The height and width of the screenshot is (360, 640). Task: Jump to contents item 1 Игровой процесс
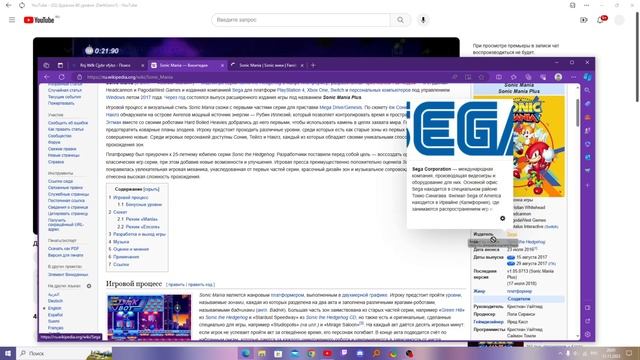(x=129, y=197)
